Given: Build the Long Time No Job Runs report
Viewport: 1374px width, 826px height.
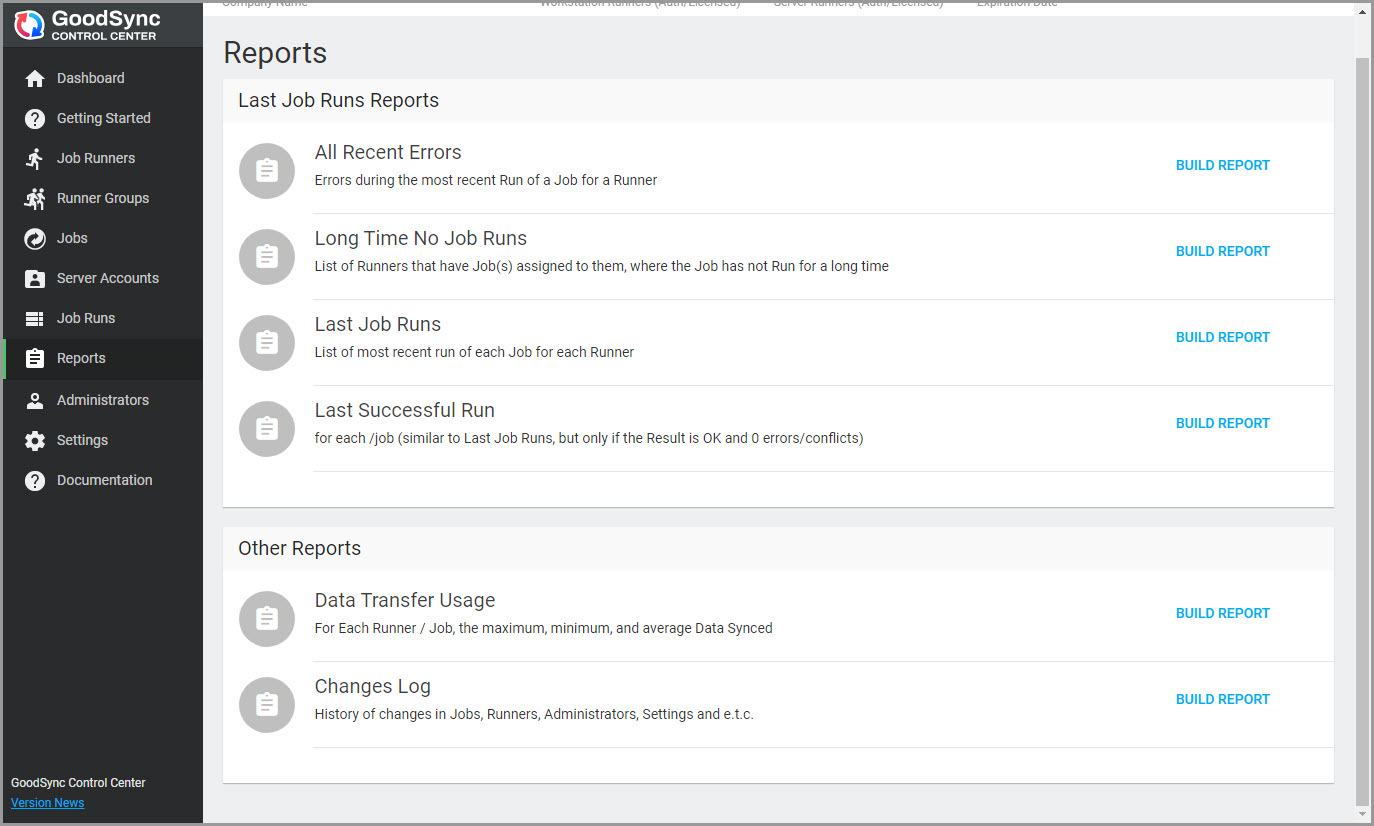Looking at the screenshot, I should tap(1222, 251).
